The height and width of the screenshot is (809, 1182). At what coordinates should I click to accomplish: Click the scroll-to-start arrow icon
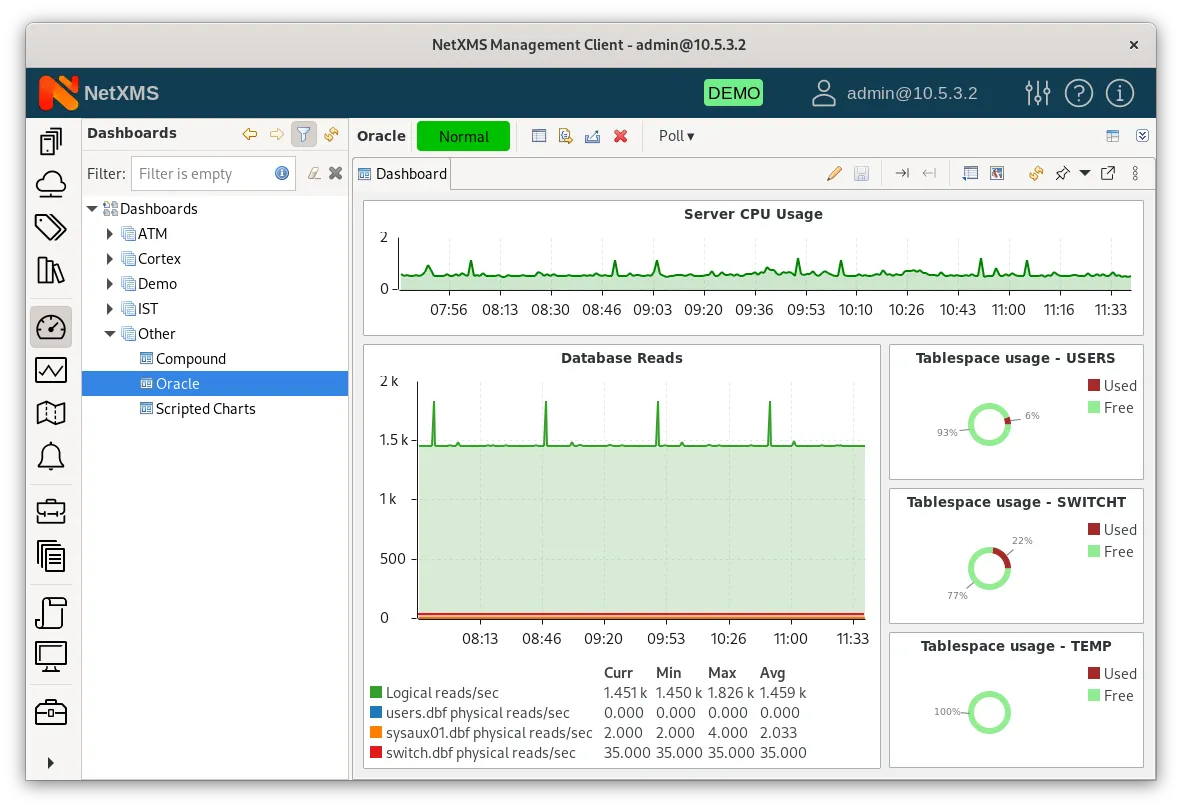click(x=929, y=173)
